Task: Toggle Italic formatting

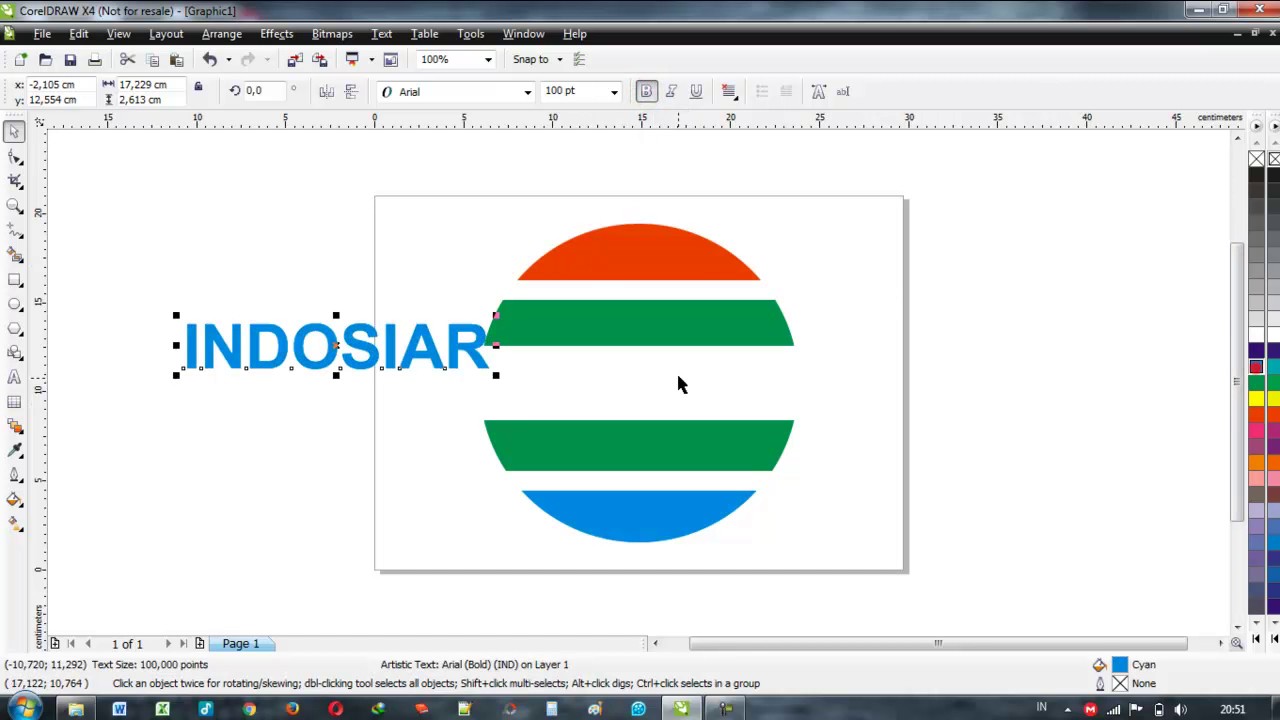Action: coord(671,92)
